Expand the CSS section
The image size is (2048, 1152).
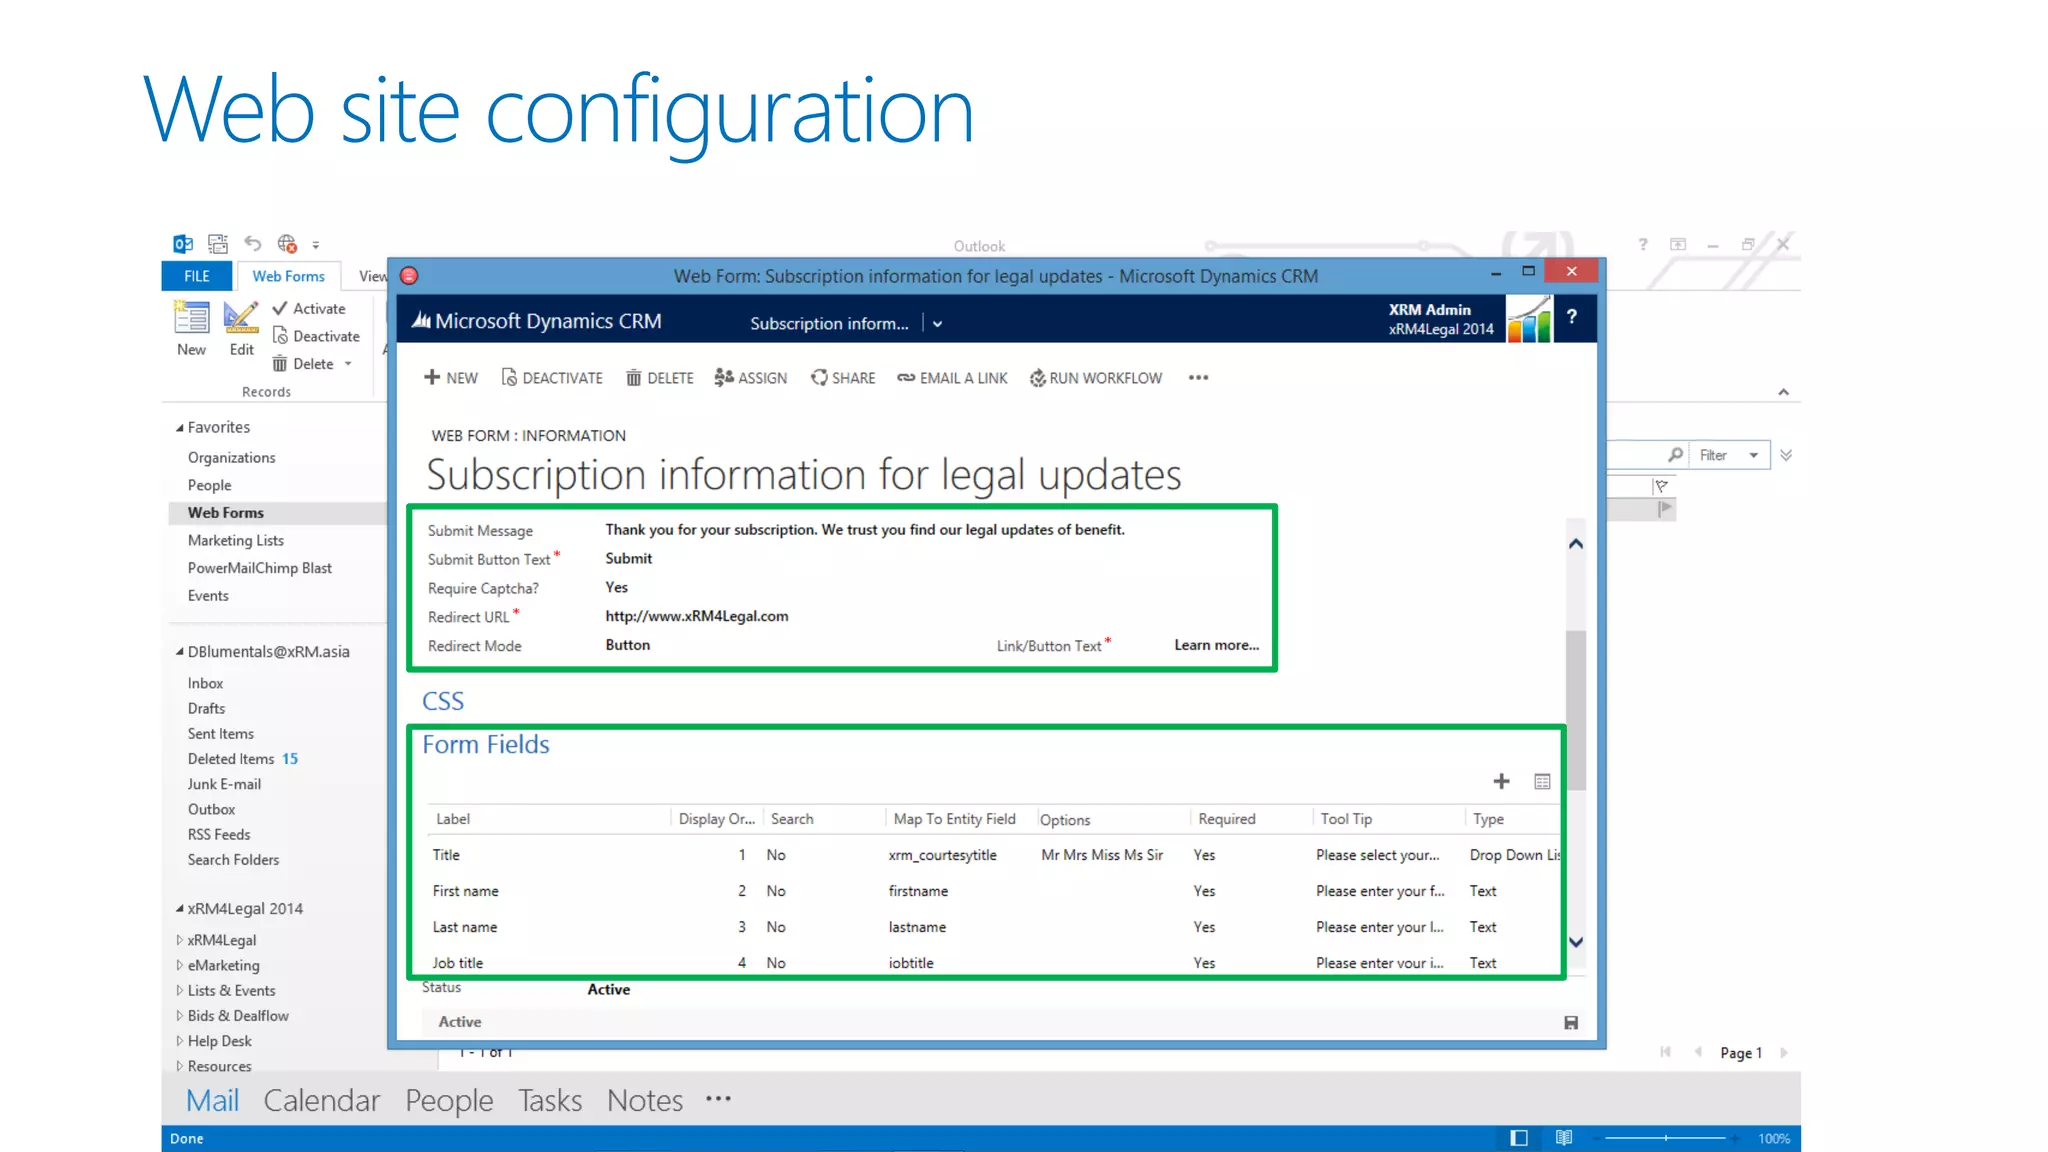pos(443,701)
